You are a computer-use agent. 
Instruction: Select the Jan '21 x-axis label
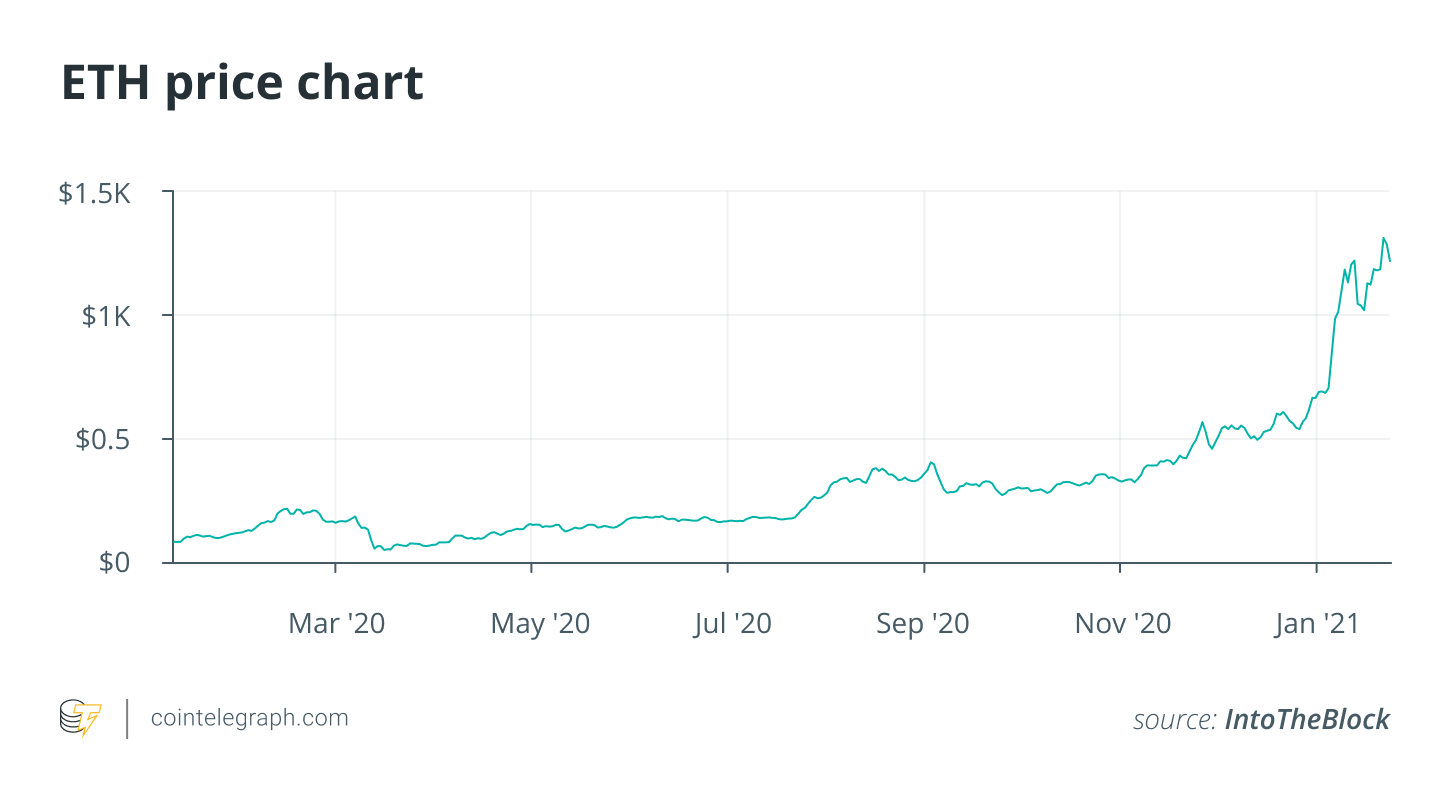[x=1317, y=624]
